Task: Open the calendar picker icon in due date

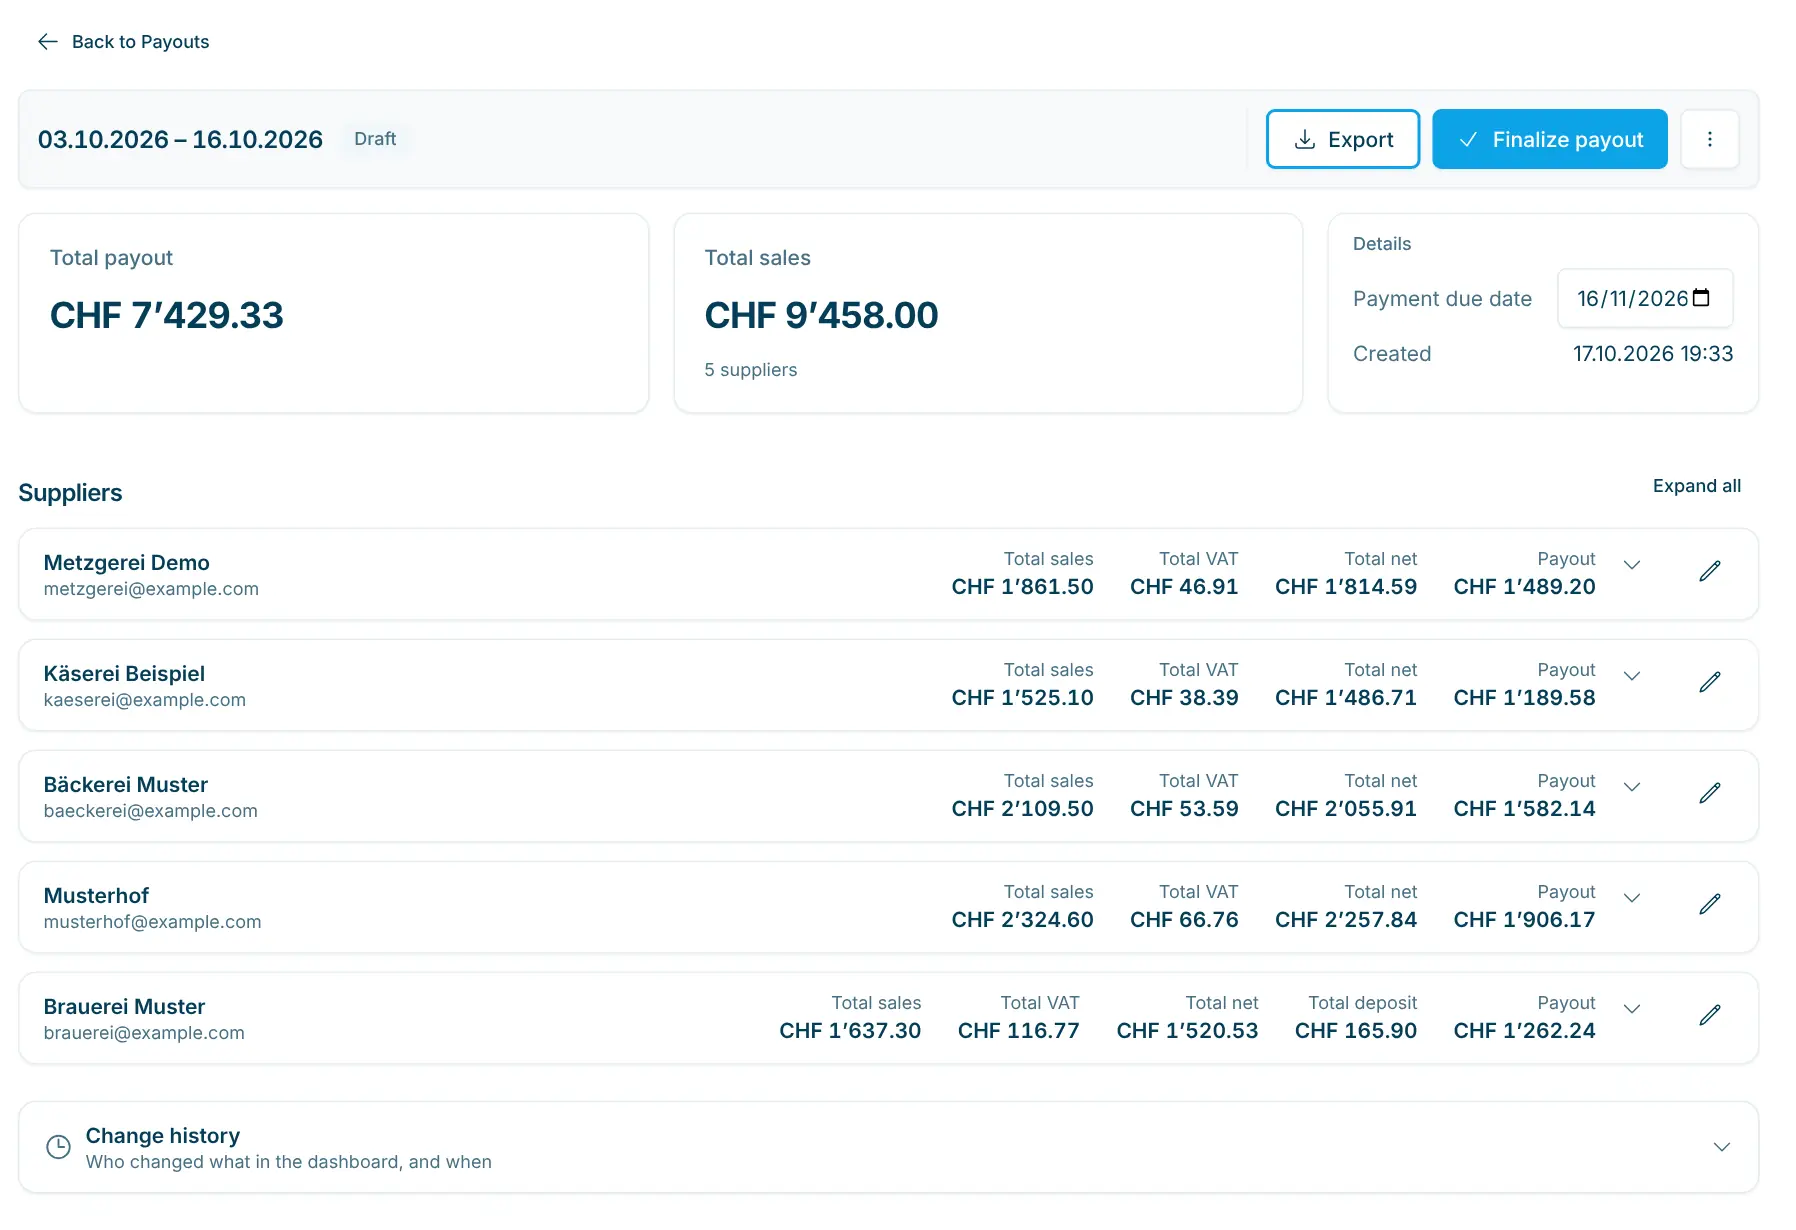Action: tap(1701, 298)
